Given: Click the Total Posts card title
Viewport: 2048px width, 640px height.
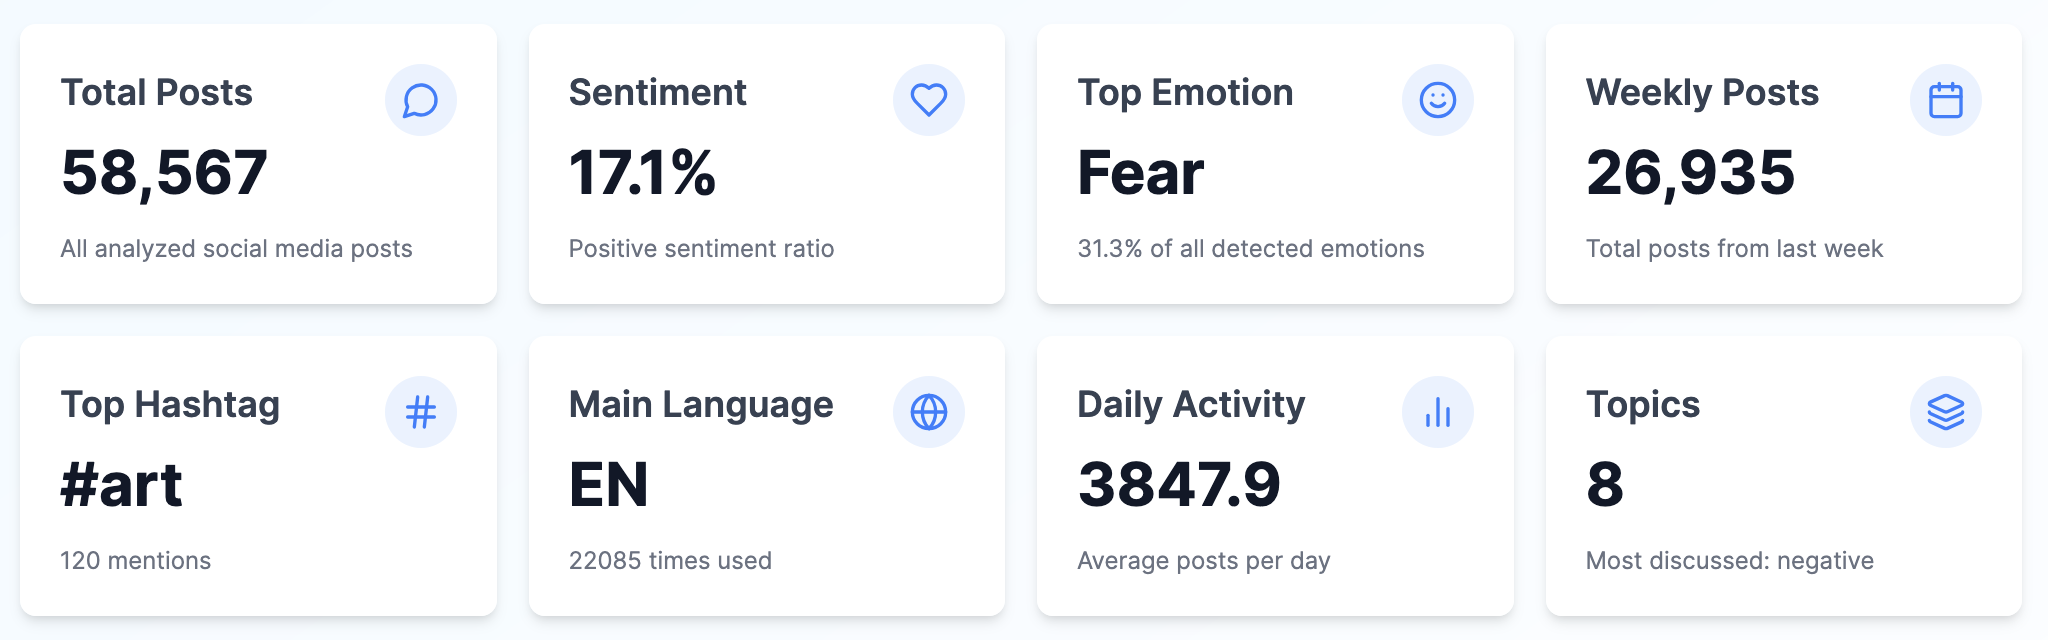Looking at the screenshot, I should [157, 93].
